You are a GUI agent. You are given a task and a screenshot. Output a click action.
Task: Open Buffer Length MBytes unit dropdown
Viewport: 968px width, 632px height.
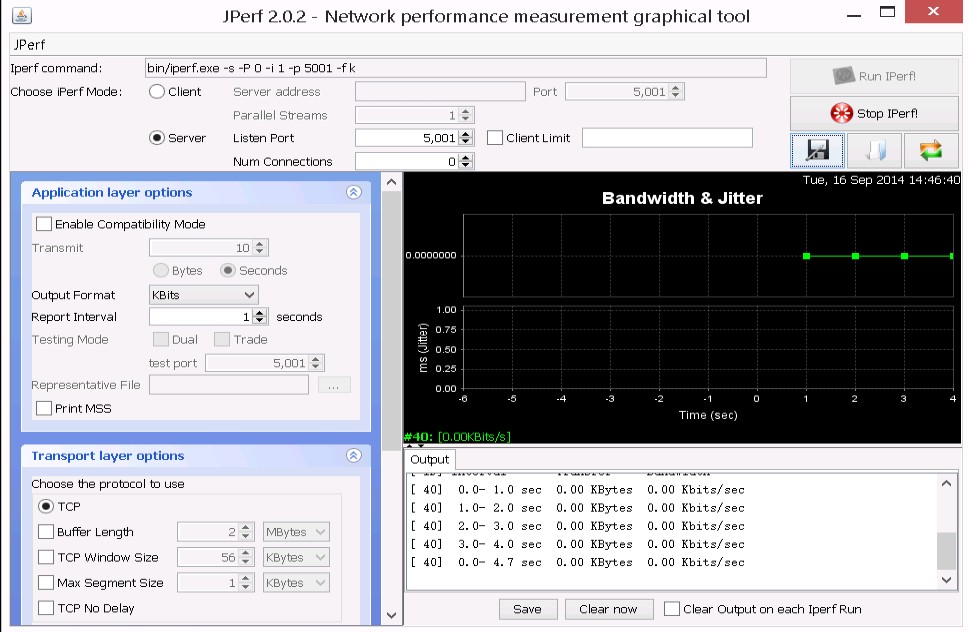pos(296,532)
